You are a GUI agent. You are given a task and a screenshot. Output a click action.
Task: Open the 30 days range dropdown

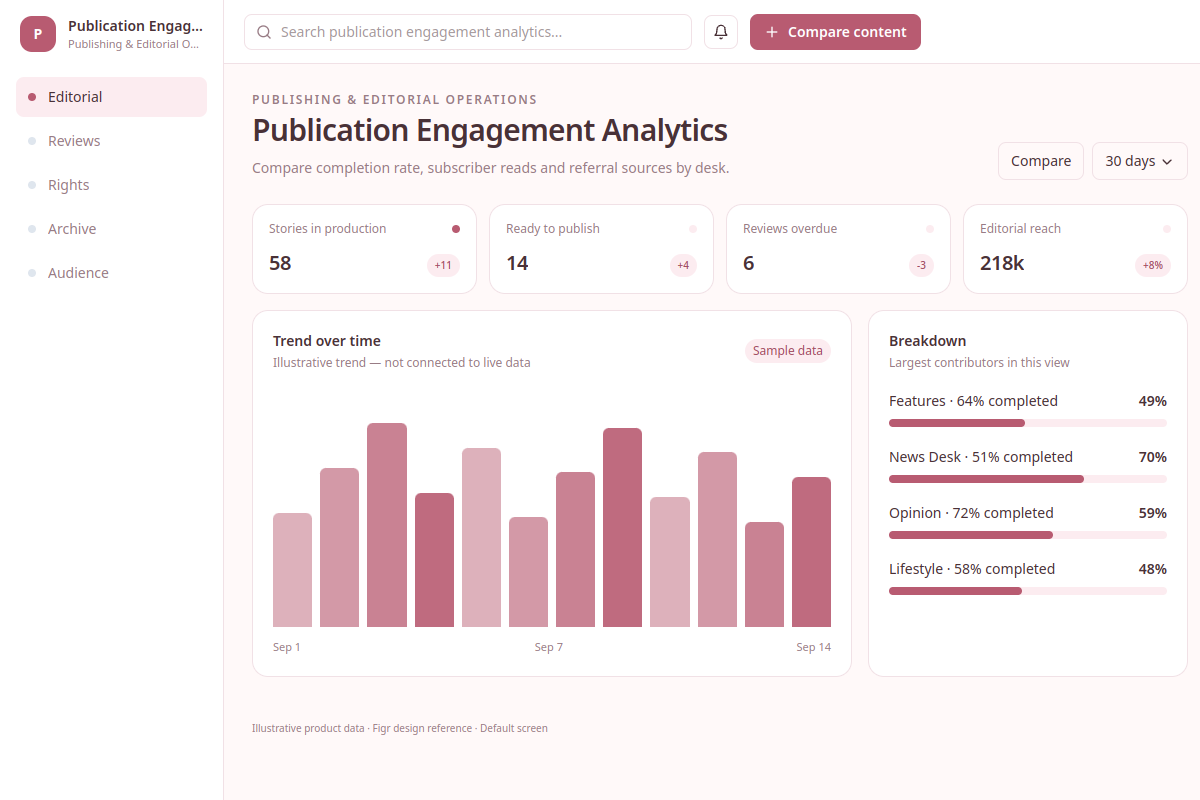1140,161
